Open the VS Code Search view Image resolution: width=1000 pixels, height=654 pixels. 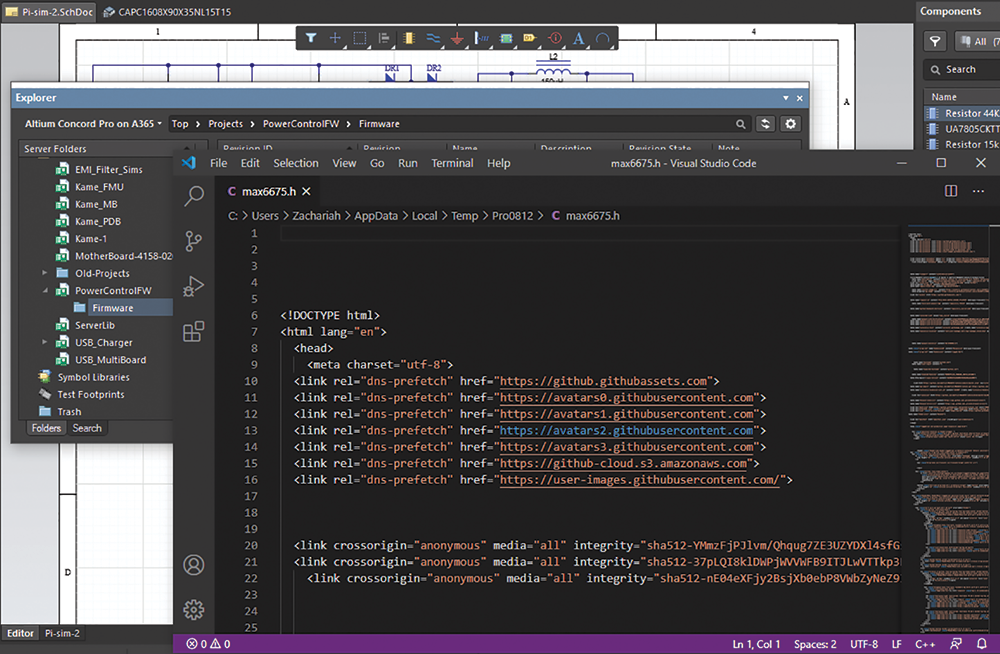[x=194, y=196]
